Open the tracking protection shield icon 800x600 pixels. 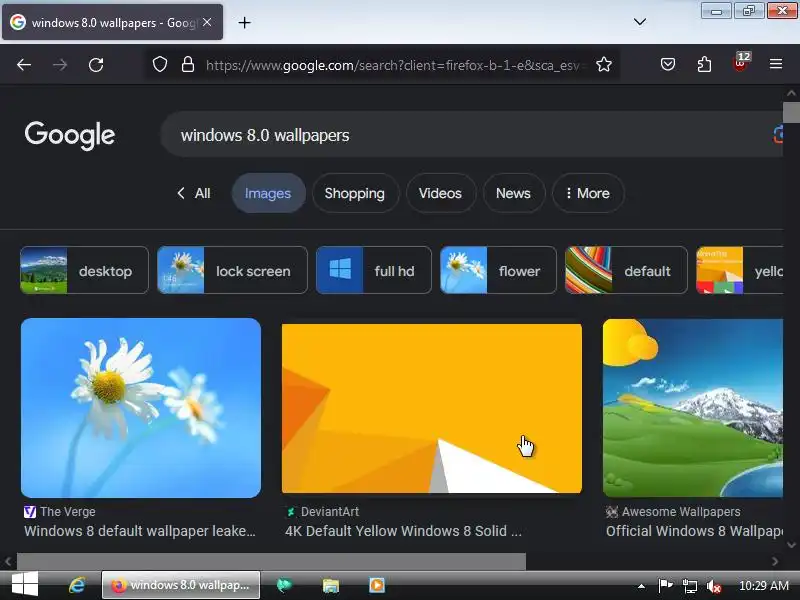tap(160, 65)
